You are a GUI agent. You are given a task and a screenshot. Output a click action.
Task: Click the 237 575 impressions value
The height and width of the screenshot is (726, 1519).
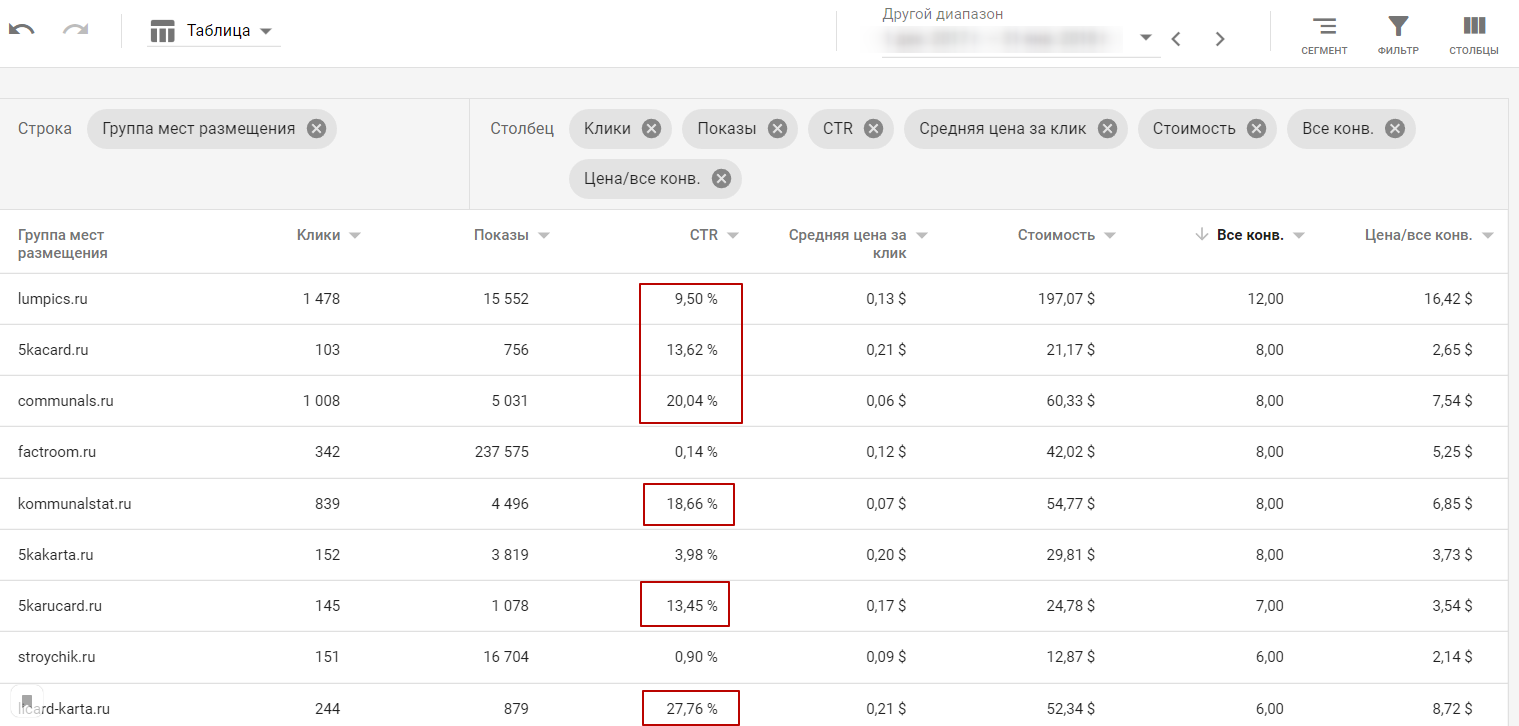(501, 452)
